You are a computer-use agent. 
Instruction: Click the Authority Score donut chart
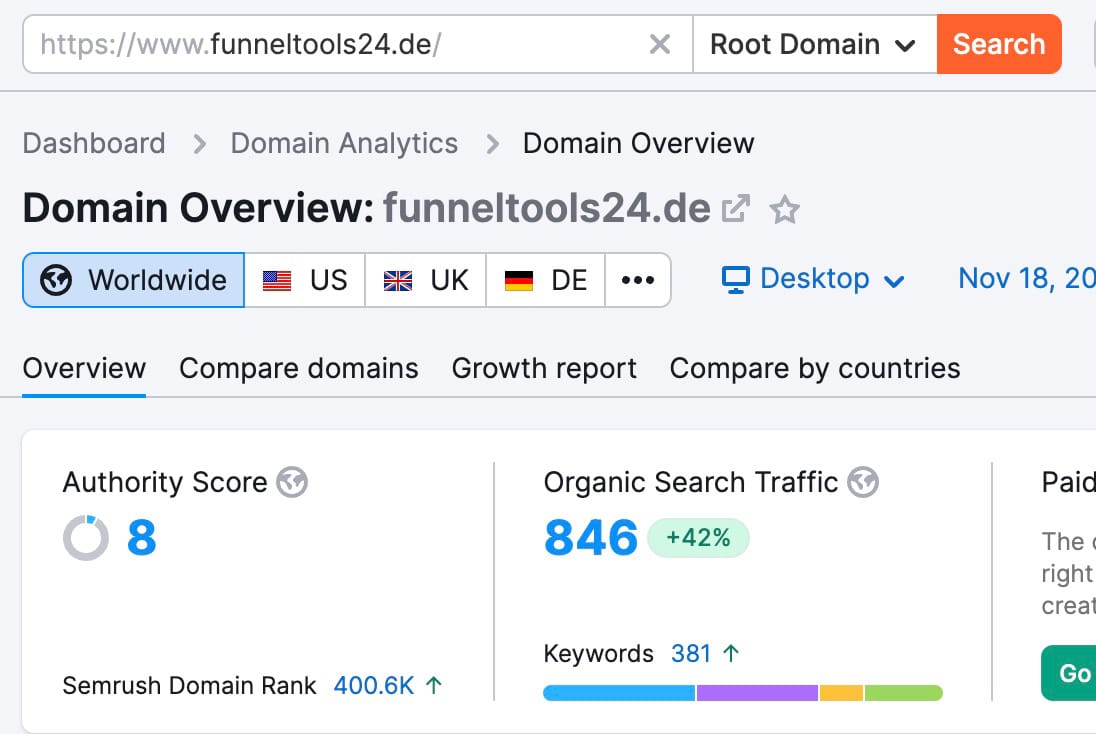(86, 538)
